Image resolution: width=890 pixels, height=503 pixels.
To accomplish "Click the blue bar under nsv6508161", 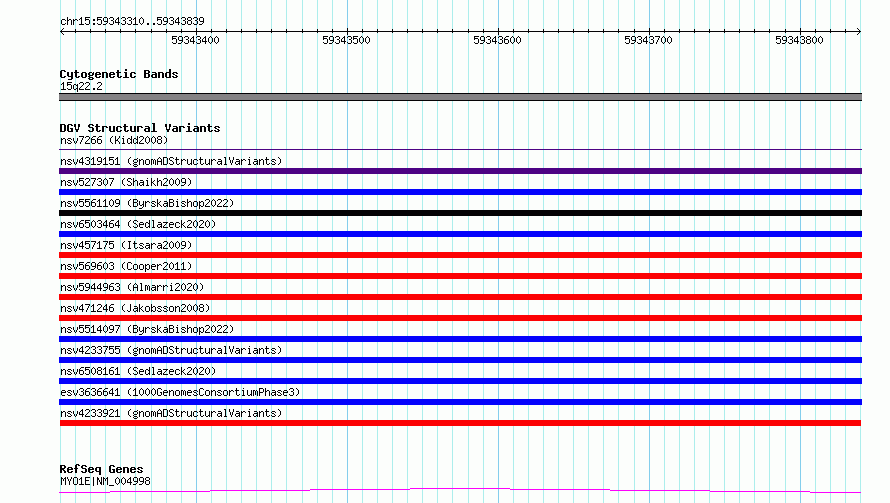I will point(460,381).
